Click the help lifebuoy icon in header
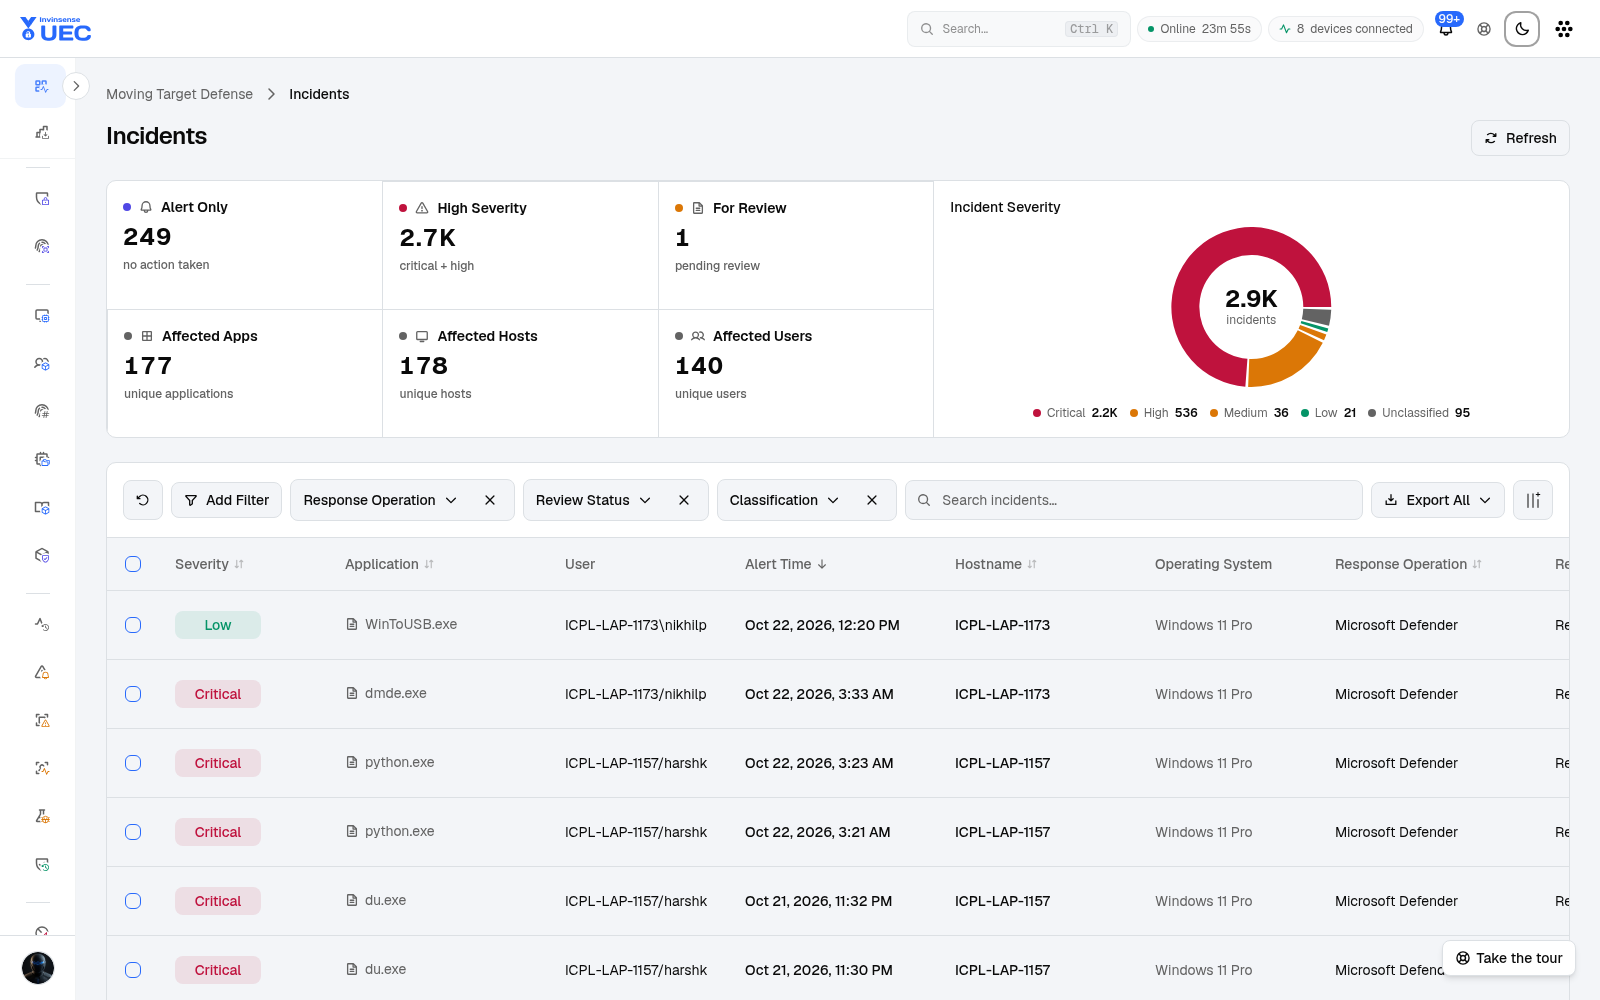 pos(1484,29)
